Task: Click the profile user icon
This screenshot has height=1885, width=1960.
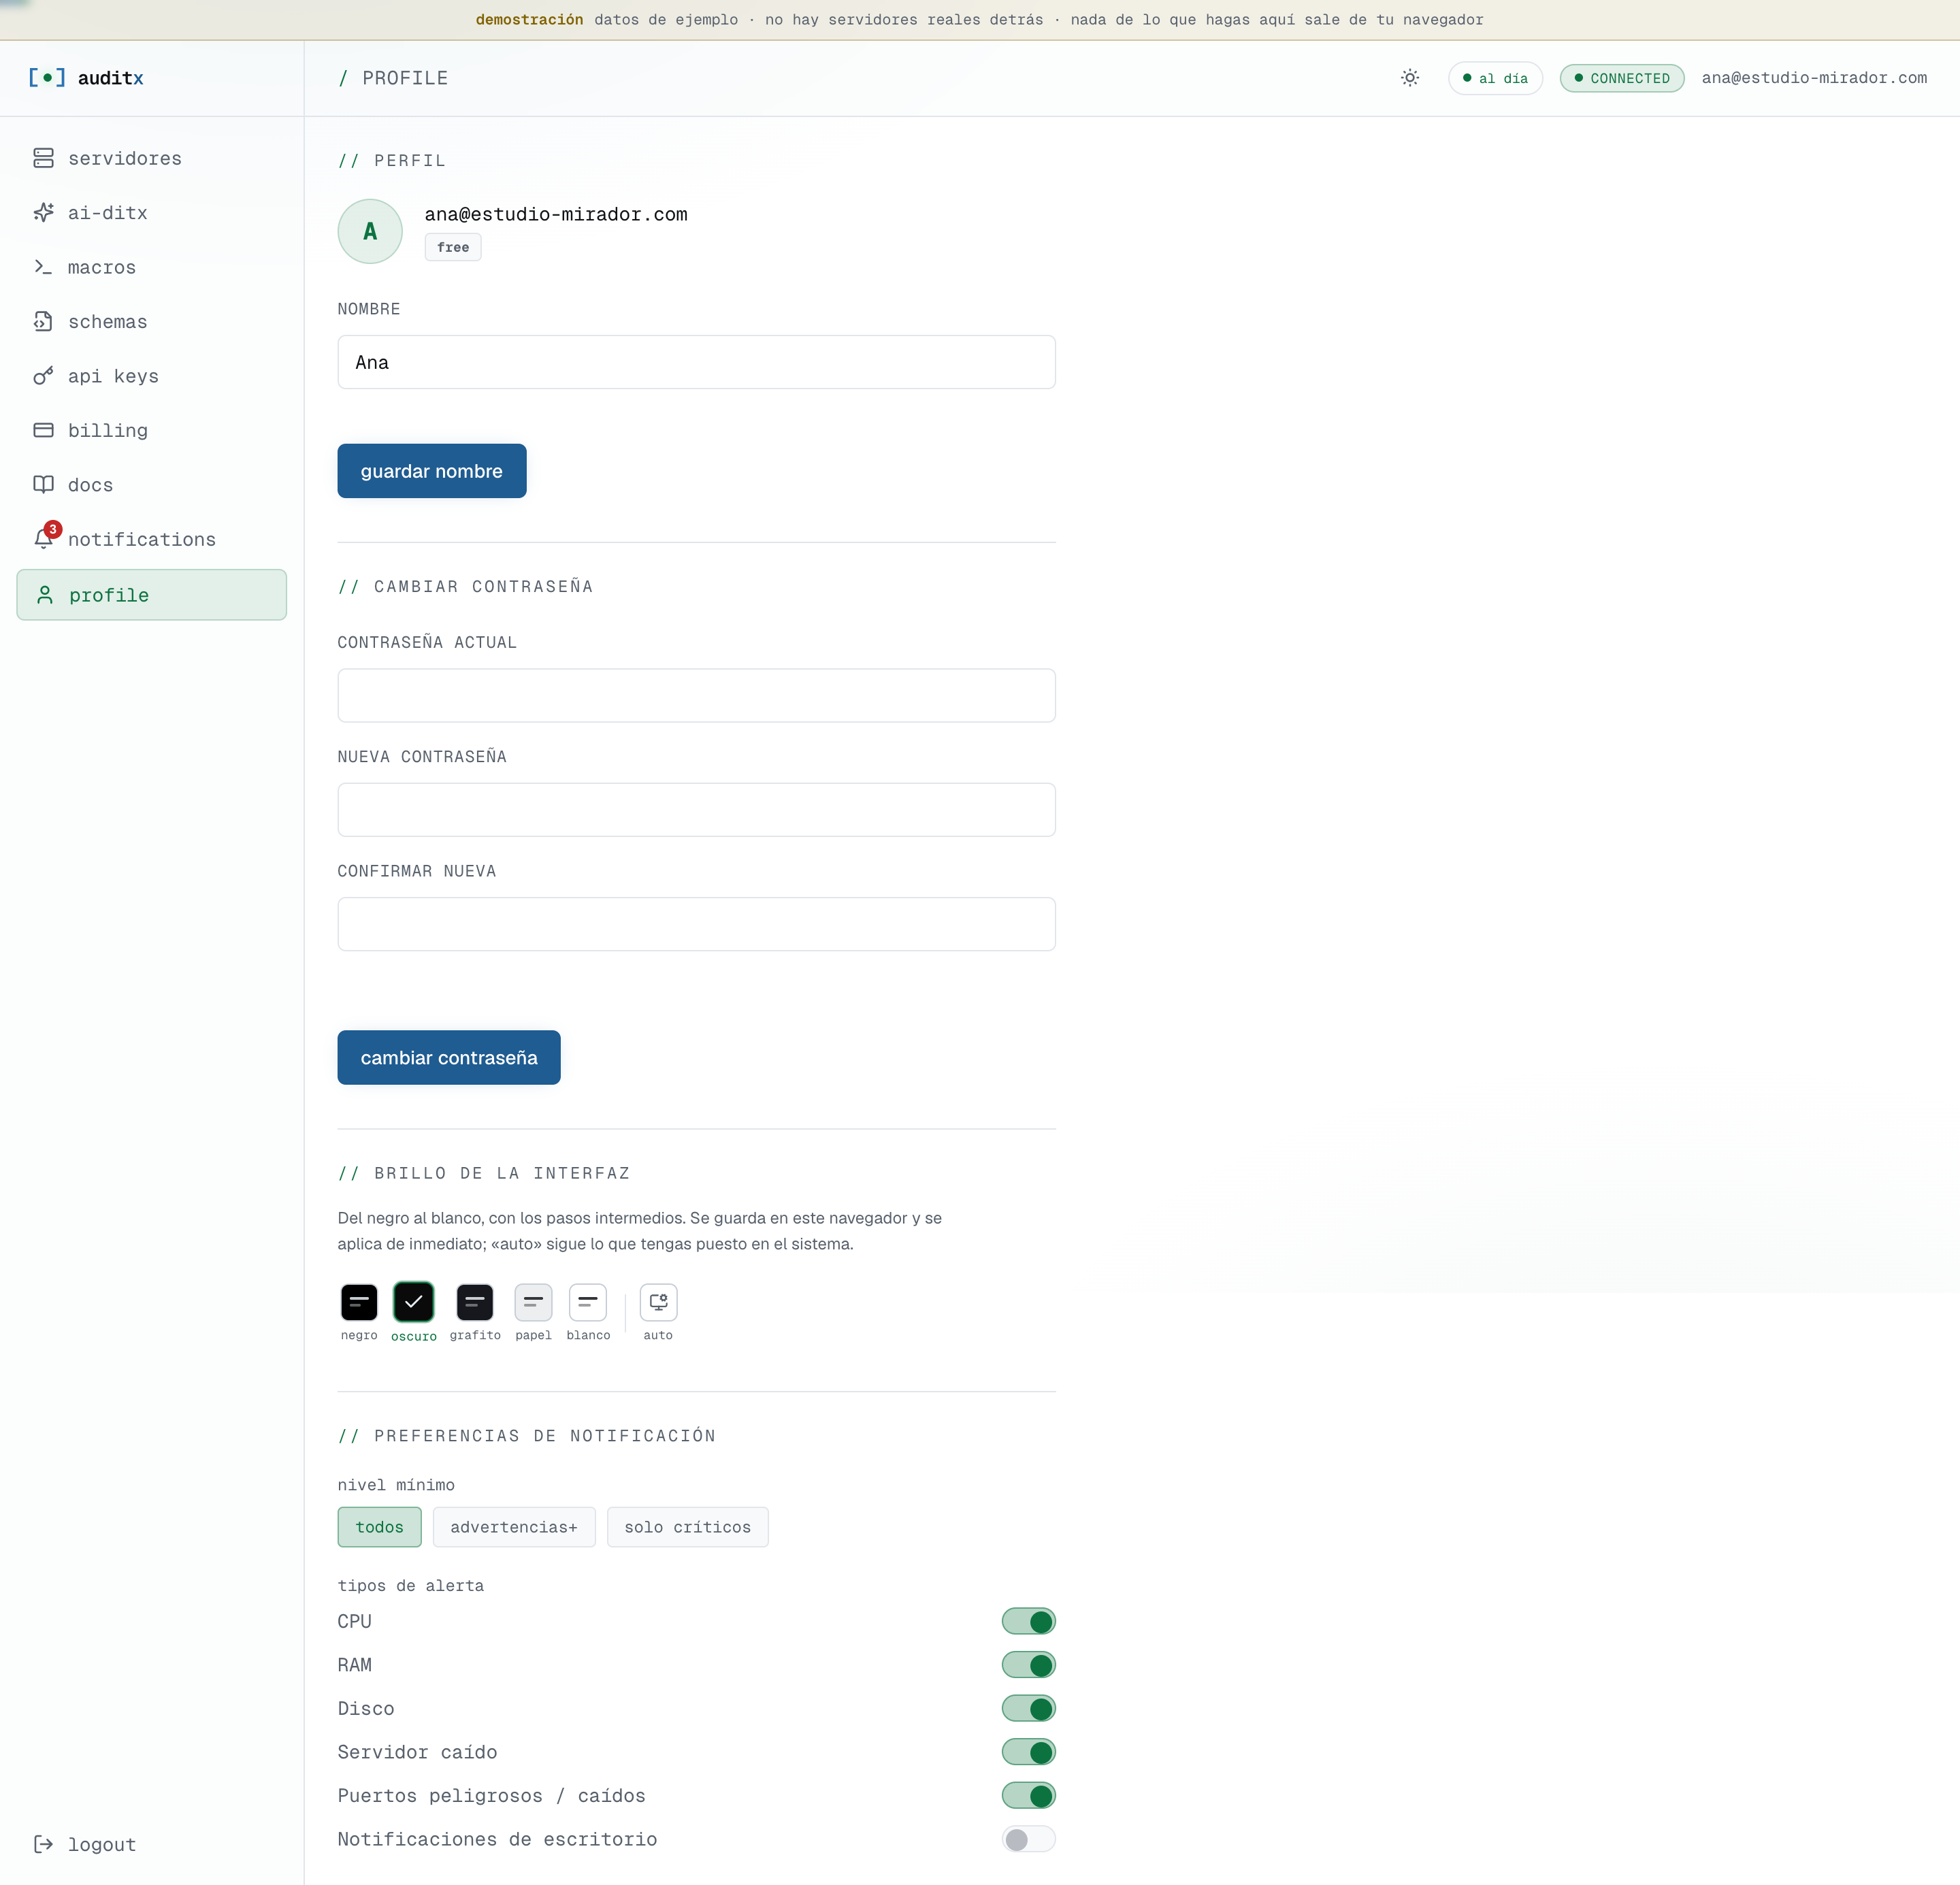Action: pos(45,595)
